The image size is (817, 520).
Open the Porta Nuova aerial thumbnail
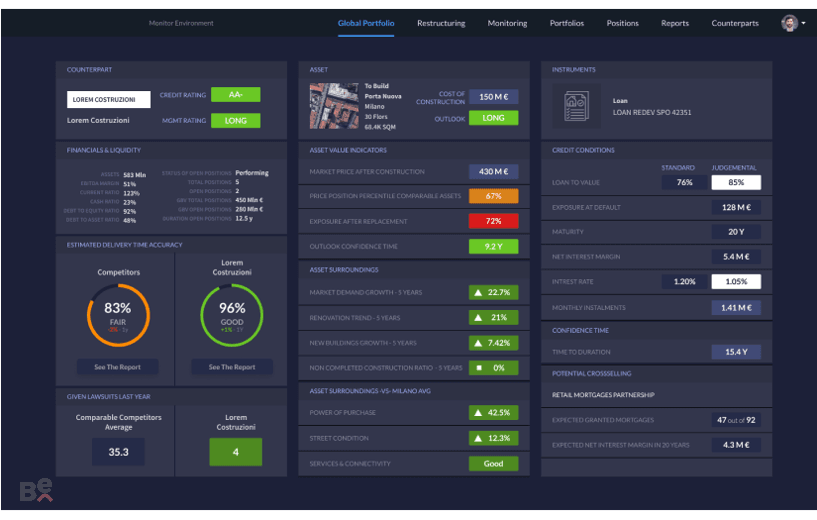point(334,106)
